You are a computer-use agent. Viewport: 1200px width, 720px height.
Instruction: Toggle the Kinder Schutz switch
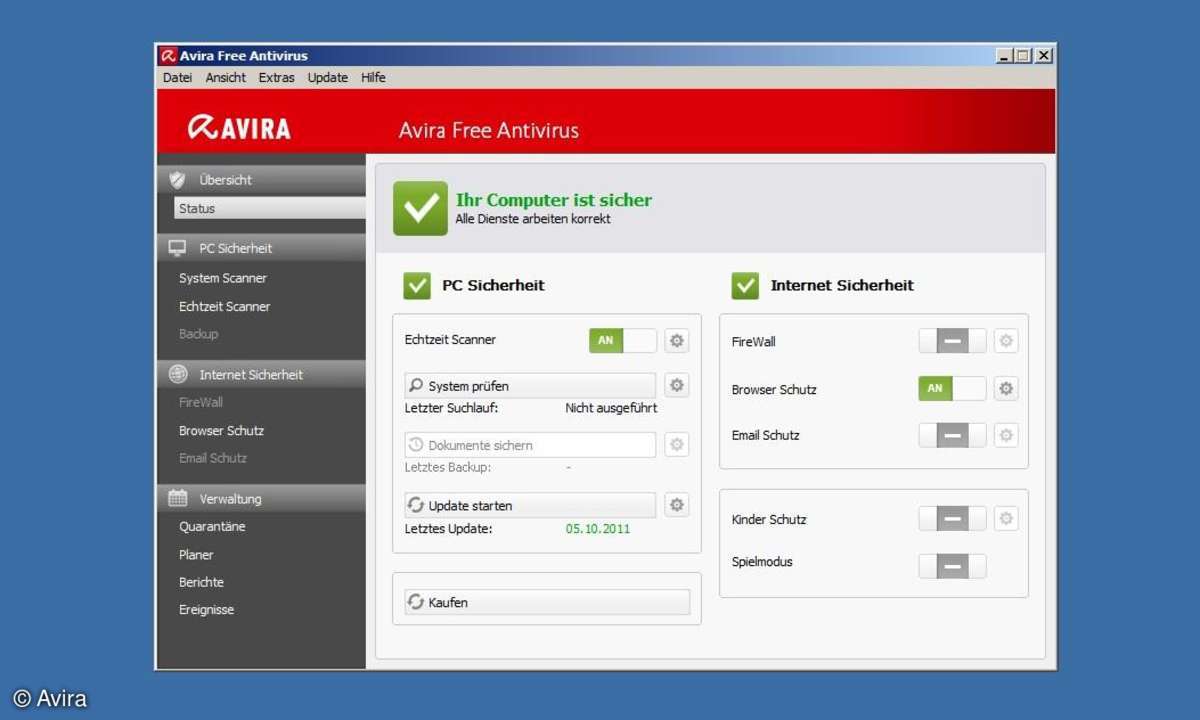point(952,519)
